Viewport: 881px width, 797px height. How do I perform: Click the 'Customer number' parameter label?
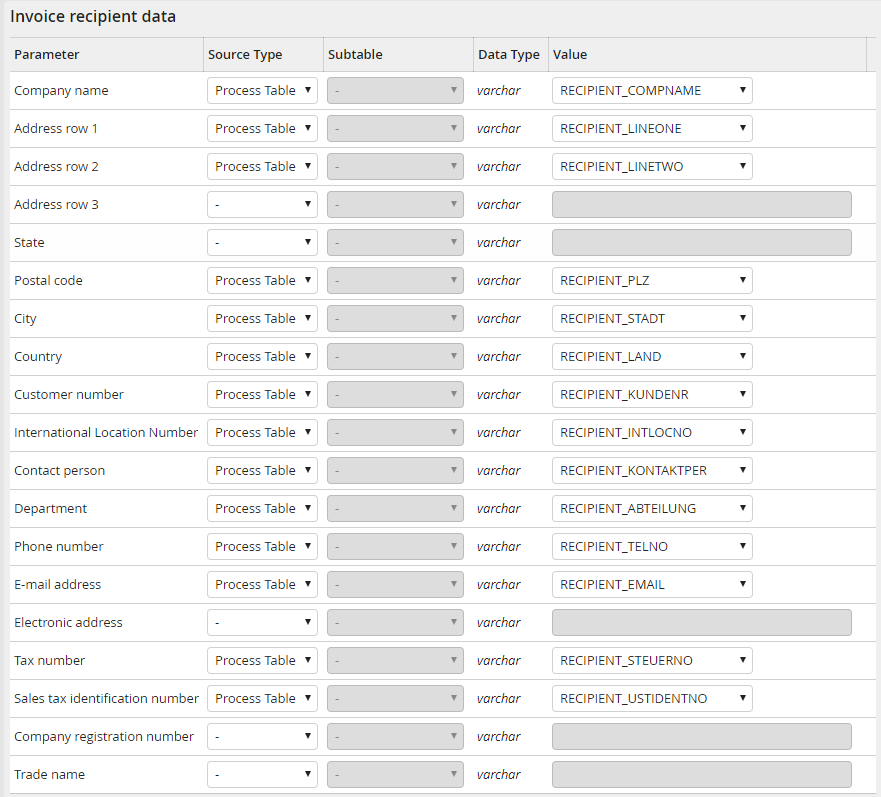(x=69, y=395)
